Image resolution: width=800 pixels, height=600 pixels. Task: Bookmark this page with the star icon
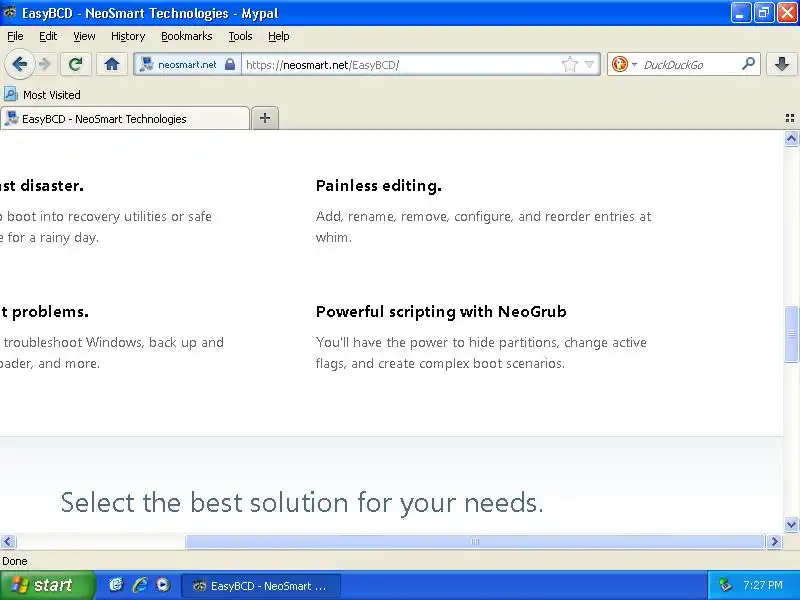569,64
